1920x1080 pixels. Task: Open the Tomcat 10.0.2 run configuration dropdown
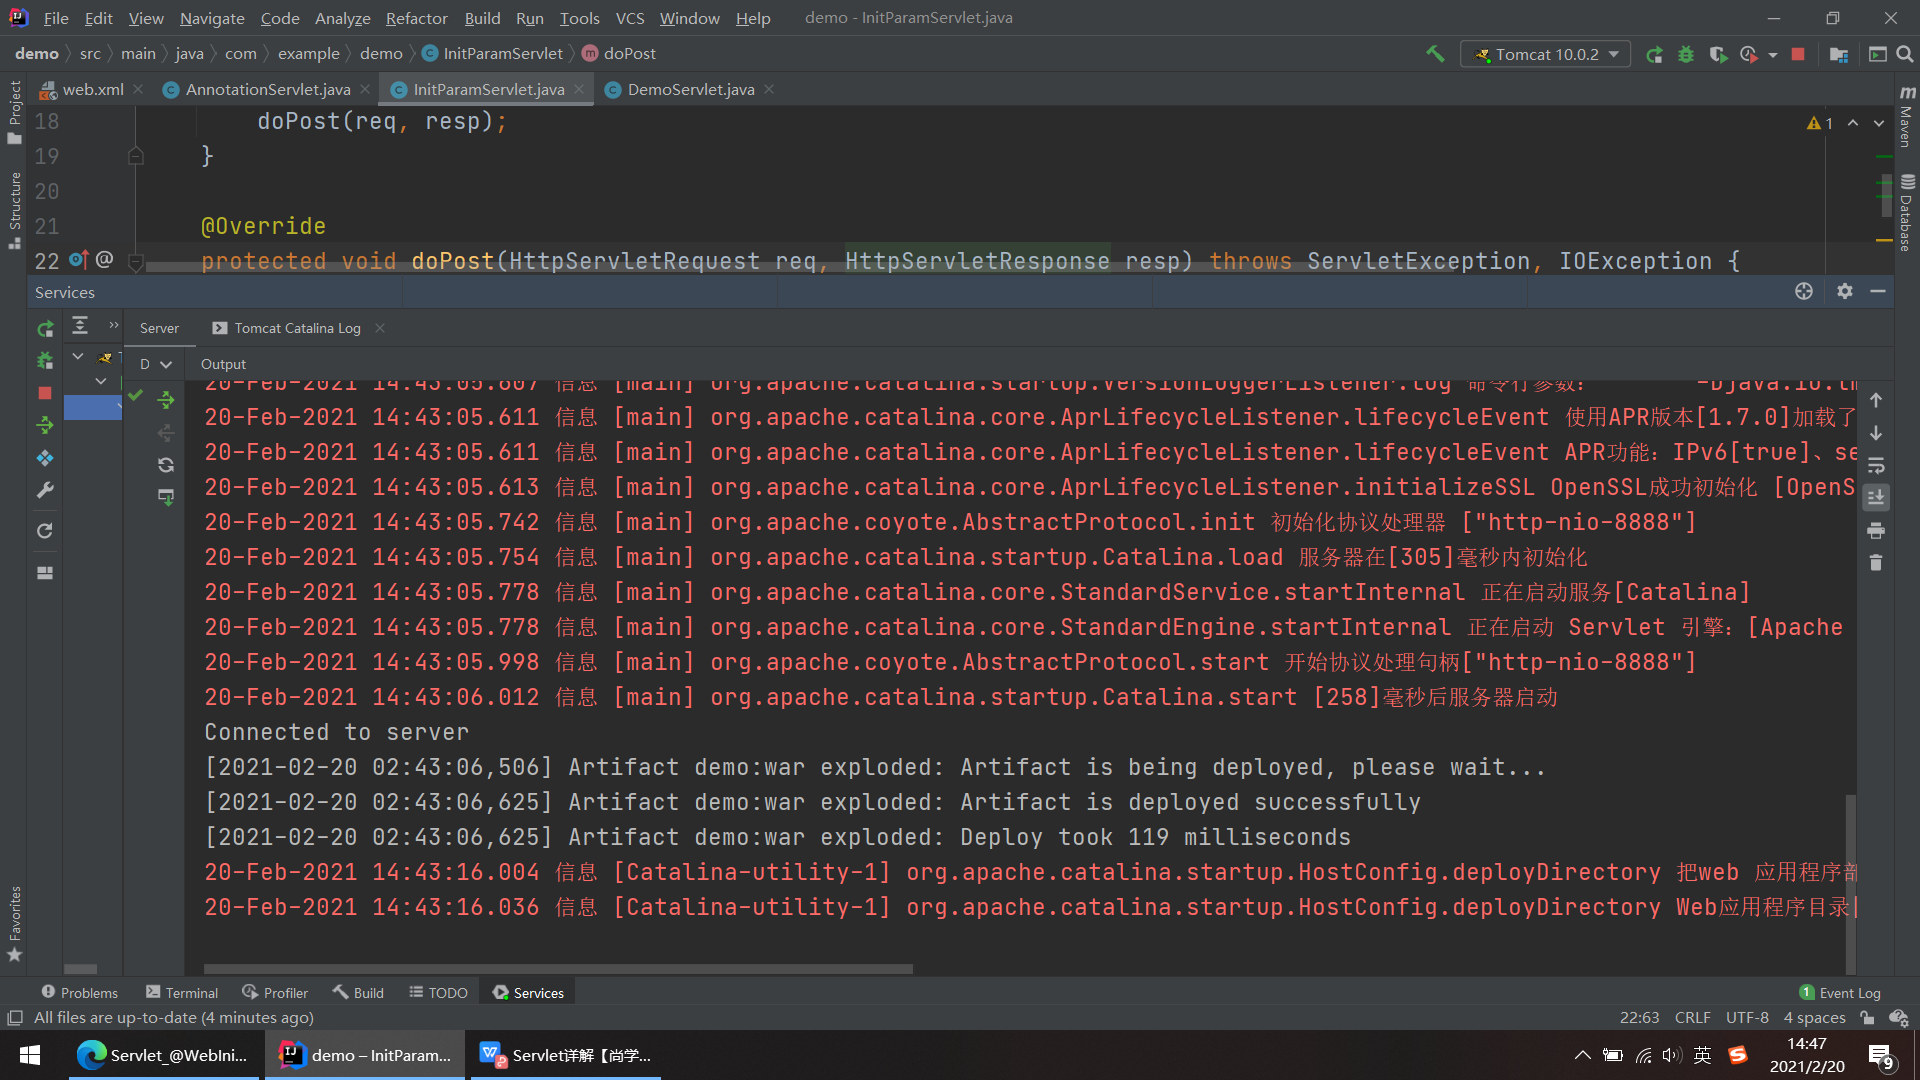1546,54
